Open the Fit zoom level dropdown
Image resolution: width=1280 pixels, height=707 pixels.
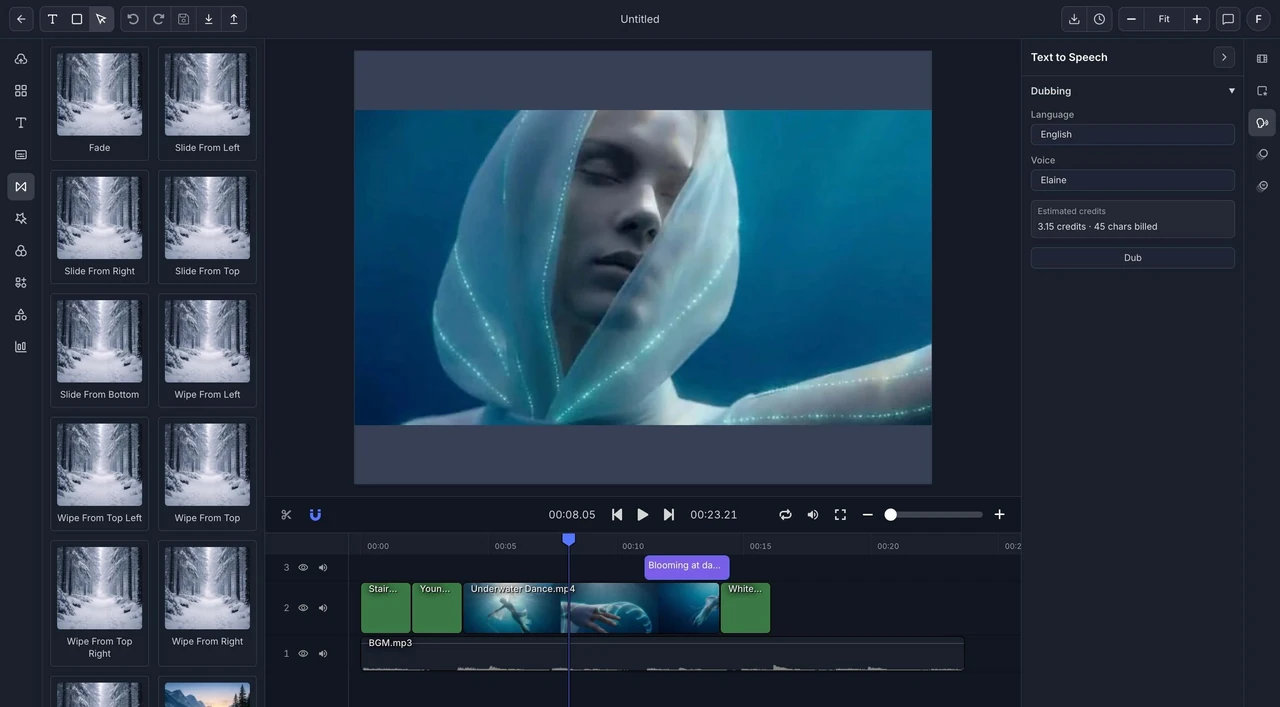[1164, 19]
